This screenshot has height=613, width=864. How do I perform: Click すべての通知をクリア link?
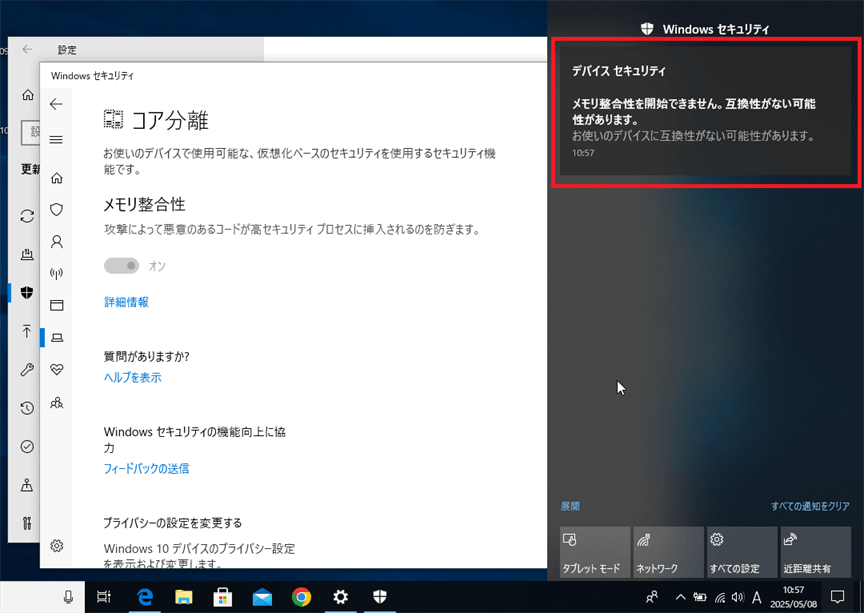[810, 507]
